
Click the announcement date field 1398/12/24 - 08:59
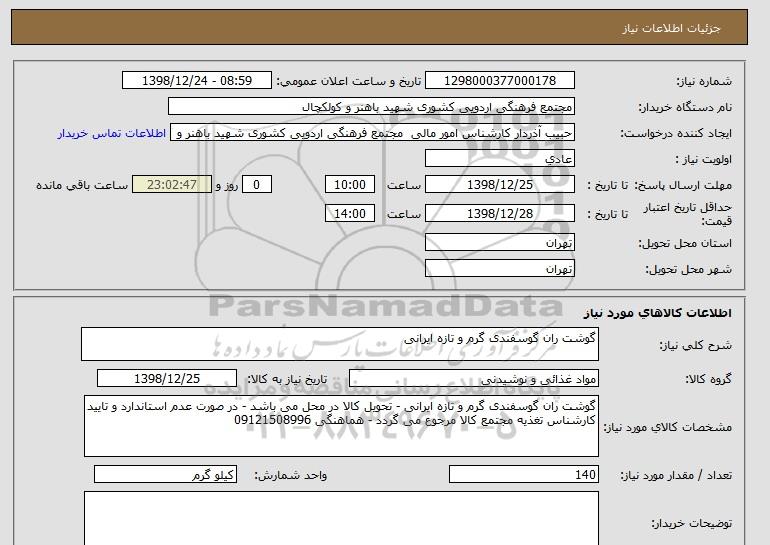coord(197,81)
